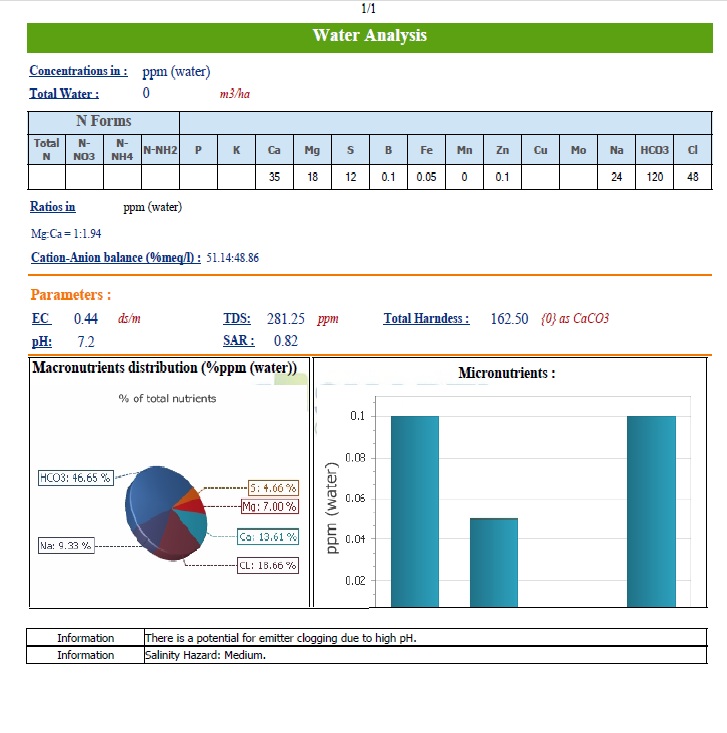
Task: Click the balance value '51.14:48.86'
Action: tap(232, 258)
